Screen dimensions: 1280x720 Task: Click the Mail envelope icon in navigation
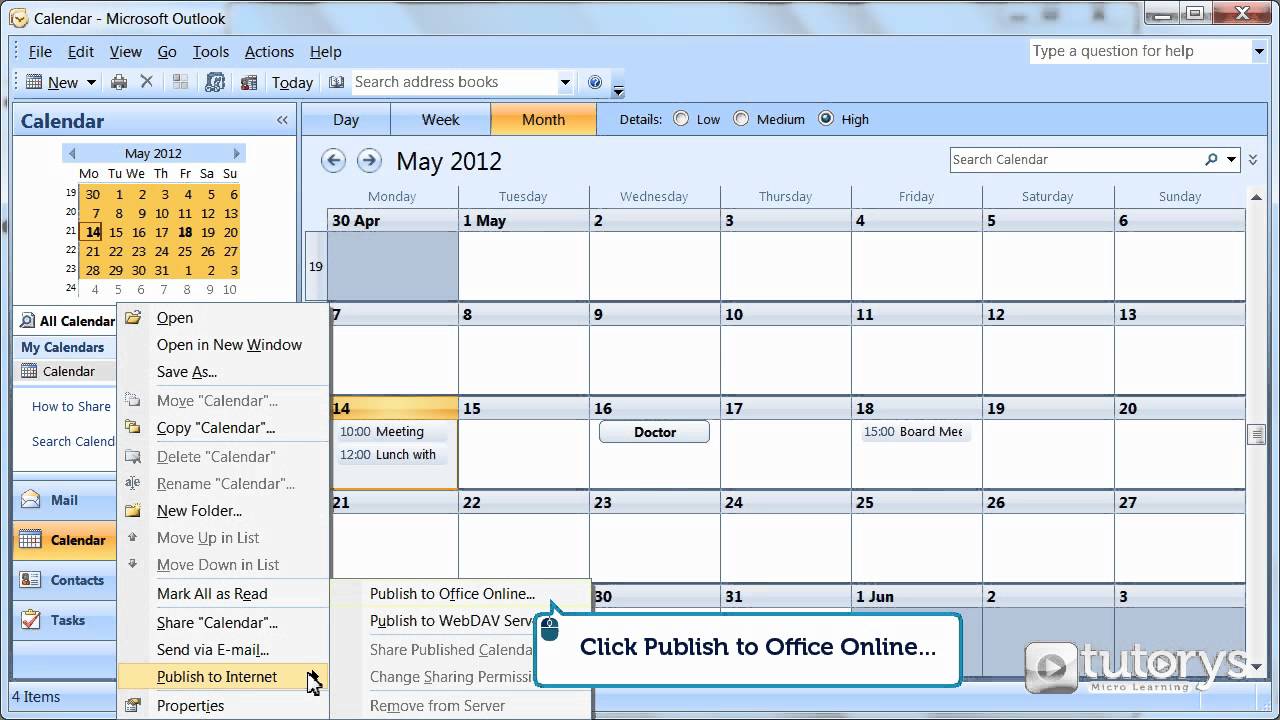tap(31, 499)
